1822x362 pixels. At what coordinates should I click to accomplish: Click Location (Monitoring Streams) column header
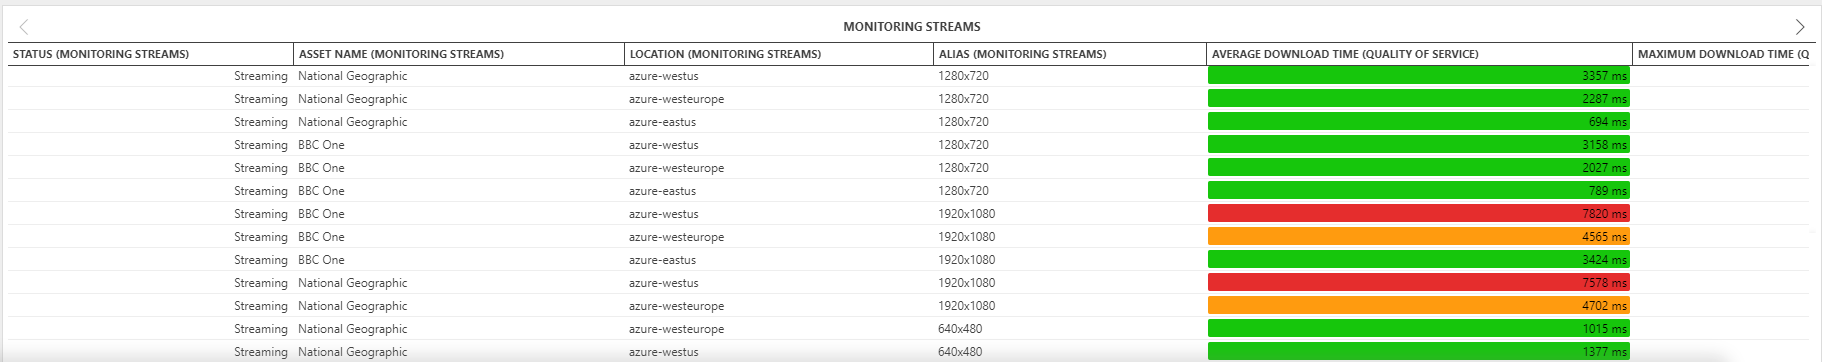(780, 54)
